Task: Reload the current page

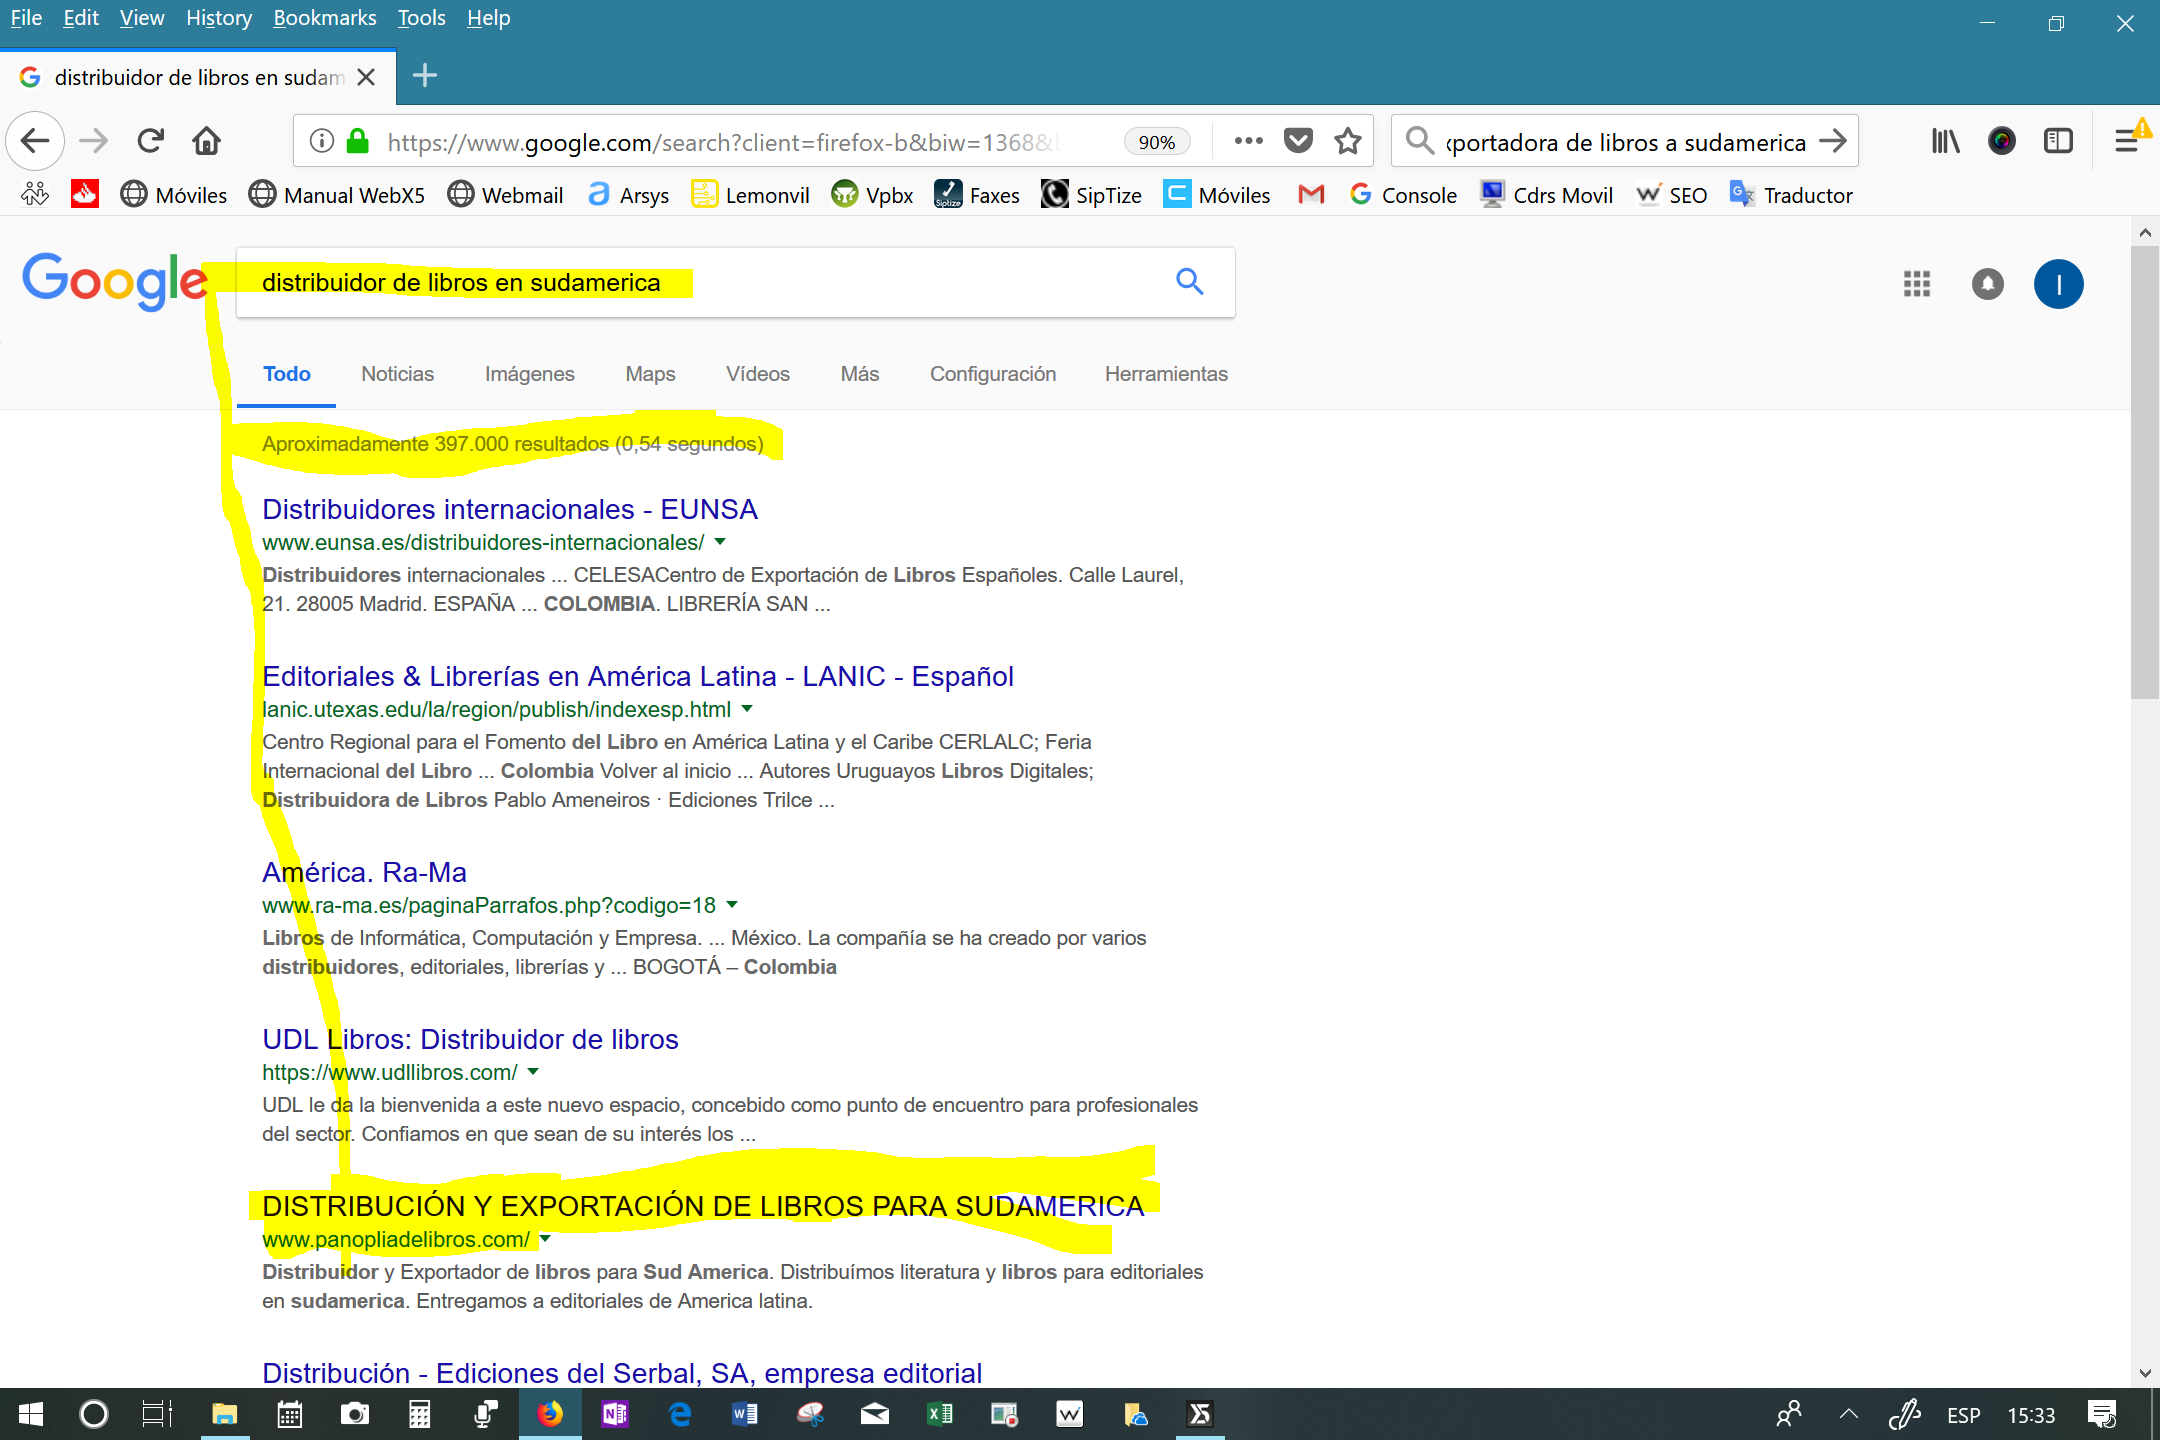Action: coord(151,141)
